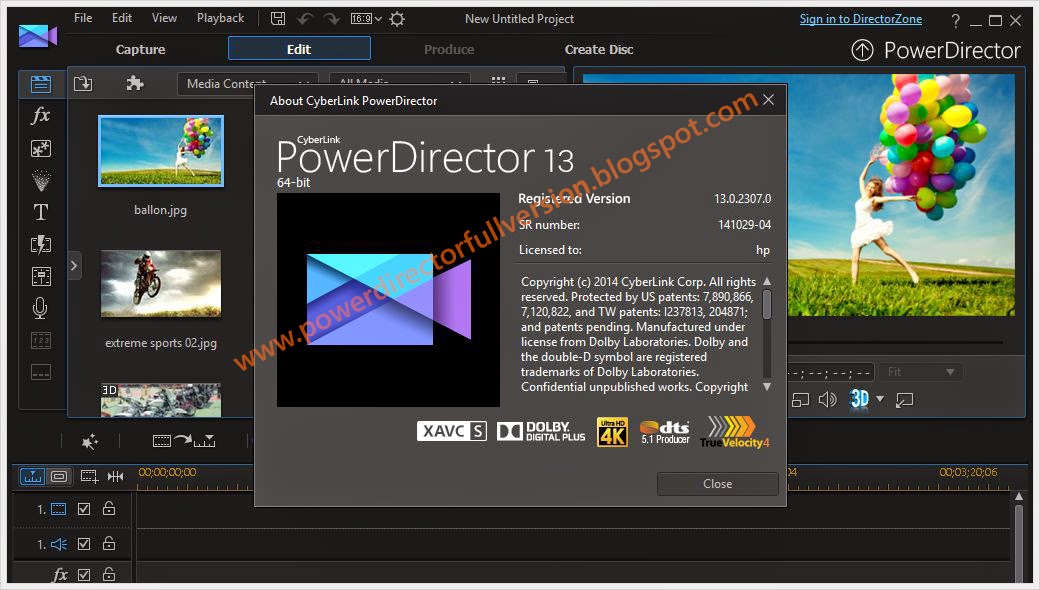This screenshot has width=1040, height=590.
Task: Switch to the Capture tab
Action: [140, 50]
